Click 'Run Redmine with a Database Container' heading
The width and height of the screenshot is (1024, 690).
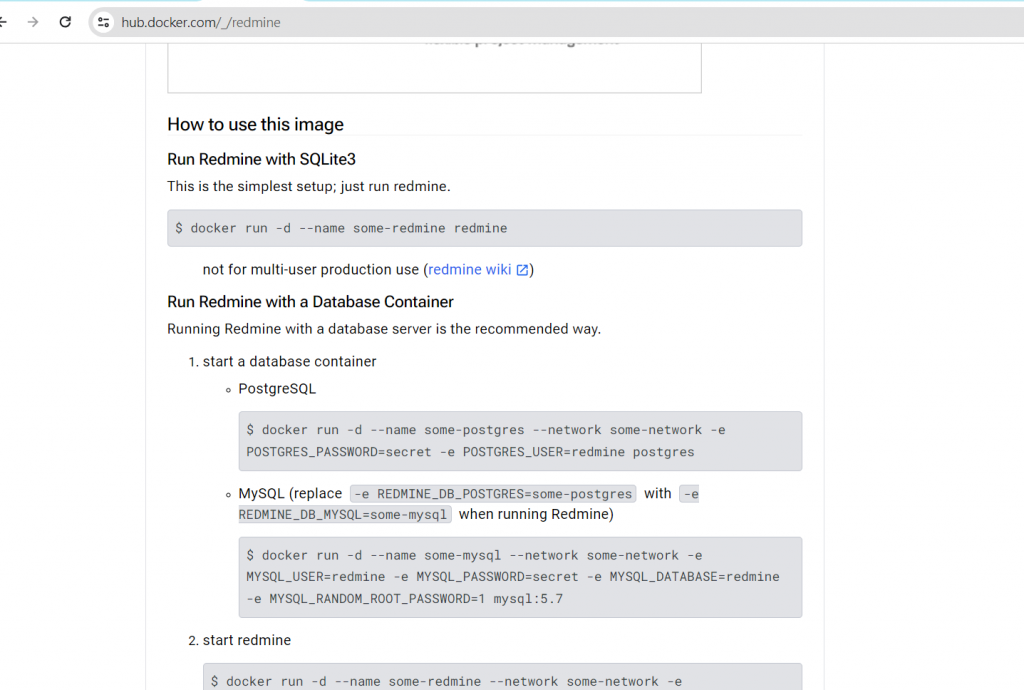(310, 302)
